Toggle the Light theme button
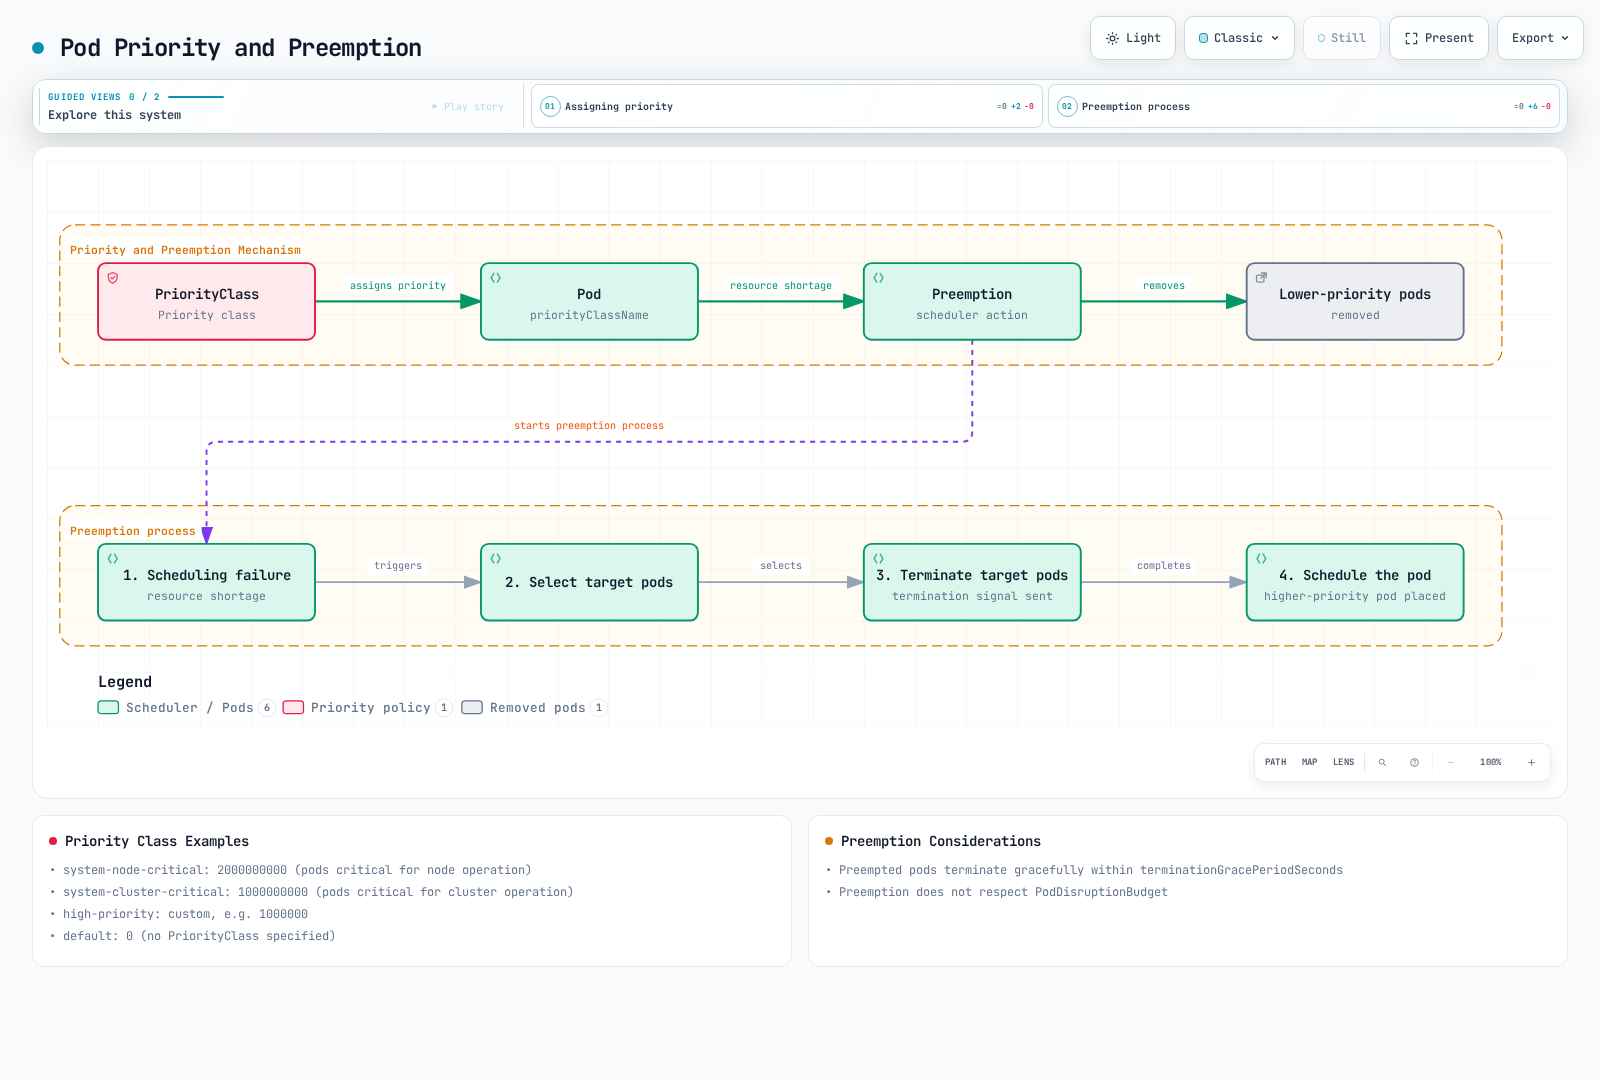1600x1080 pixels. tap(1133, 38)
